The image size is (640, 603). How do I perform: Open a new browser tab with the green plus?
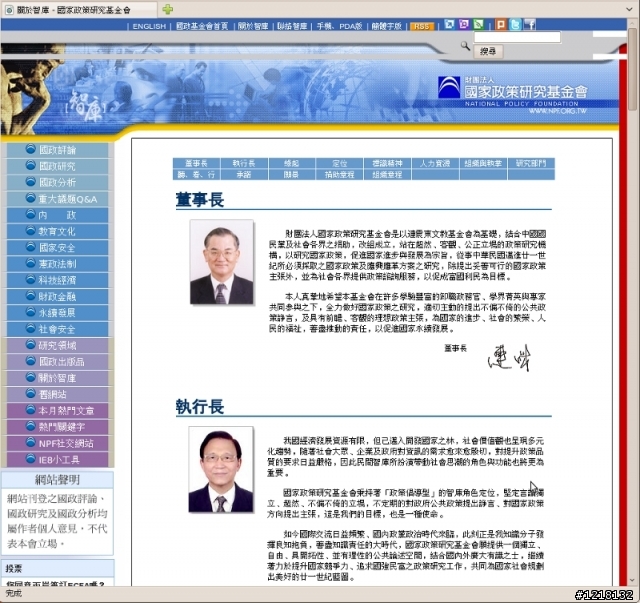point(167,9)
